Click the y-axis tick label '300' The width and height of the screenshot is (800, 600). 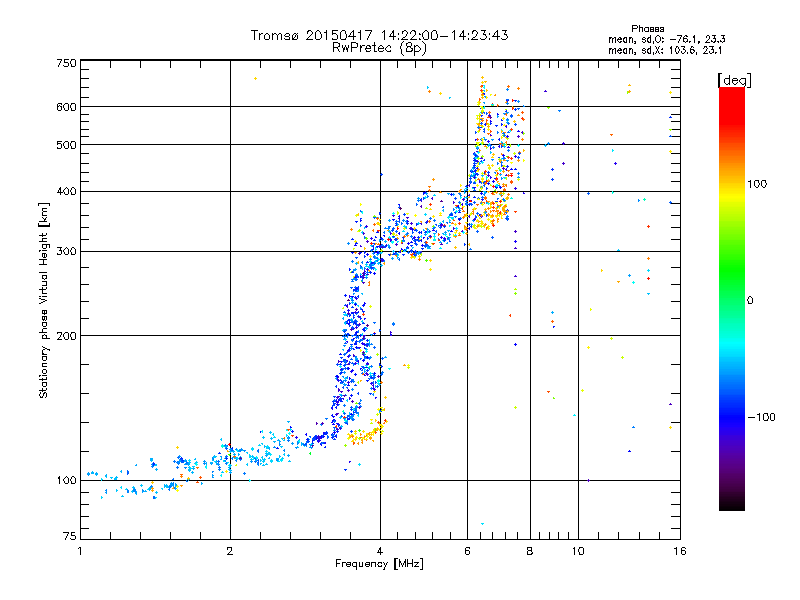66,251
